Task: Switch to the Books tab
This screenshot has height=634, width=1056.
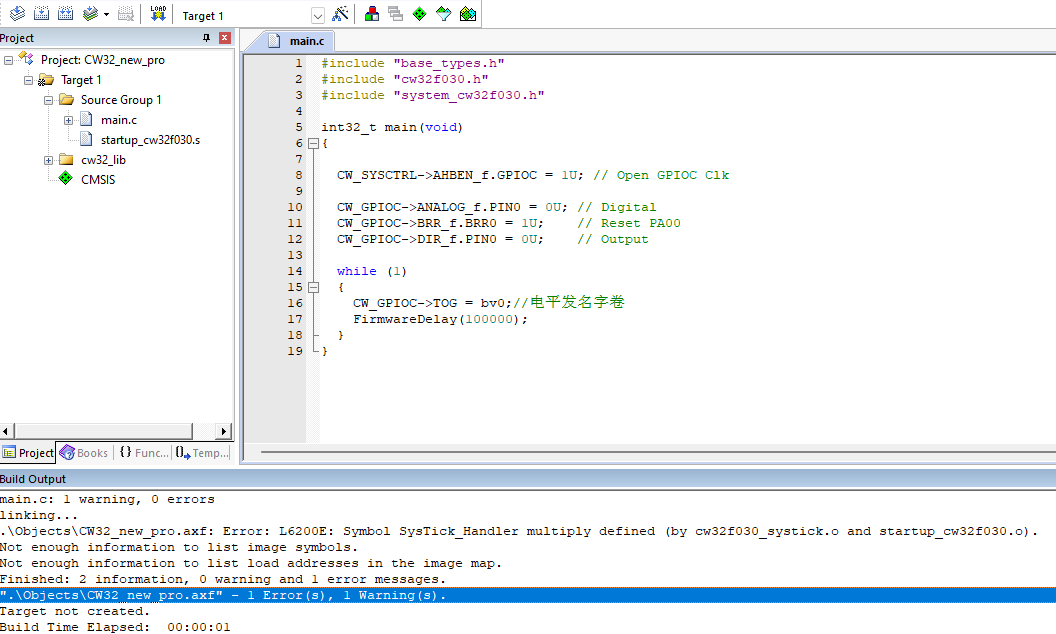Action: click(84, 453)
